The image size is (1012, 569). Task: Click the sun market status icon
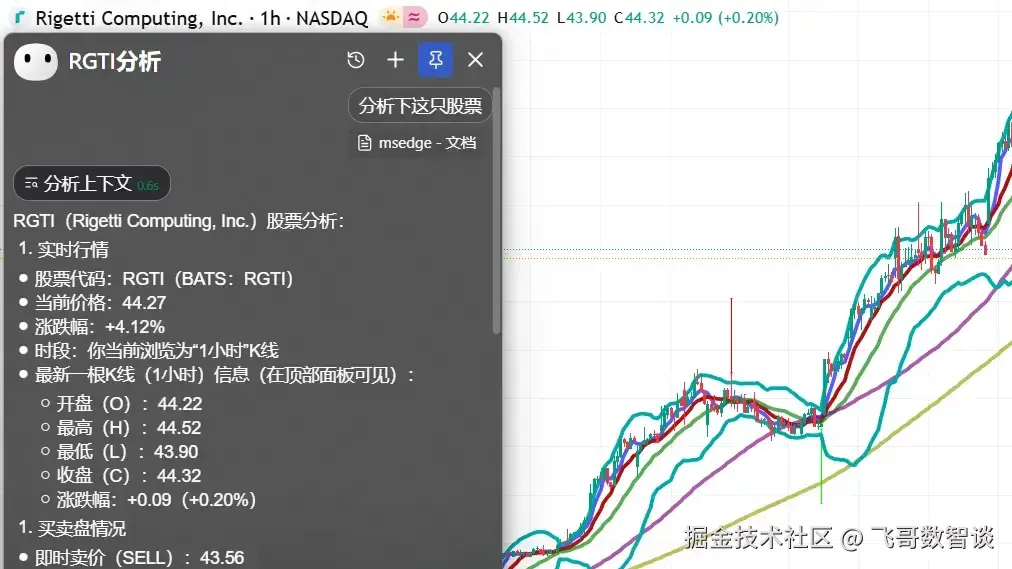coord(390,17)
